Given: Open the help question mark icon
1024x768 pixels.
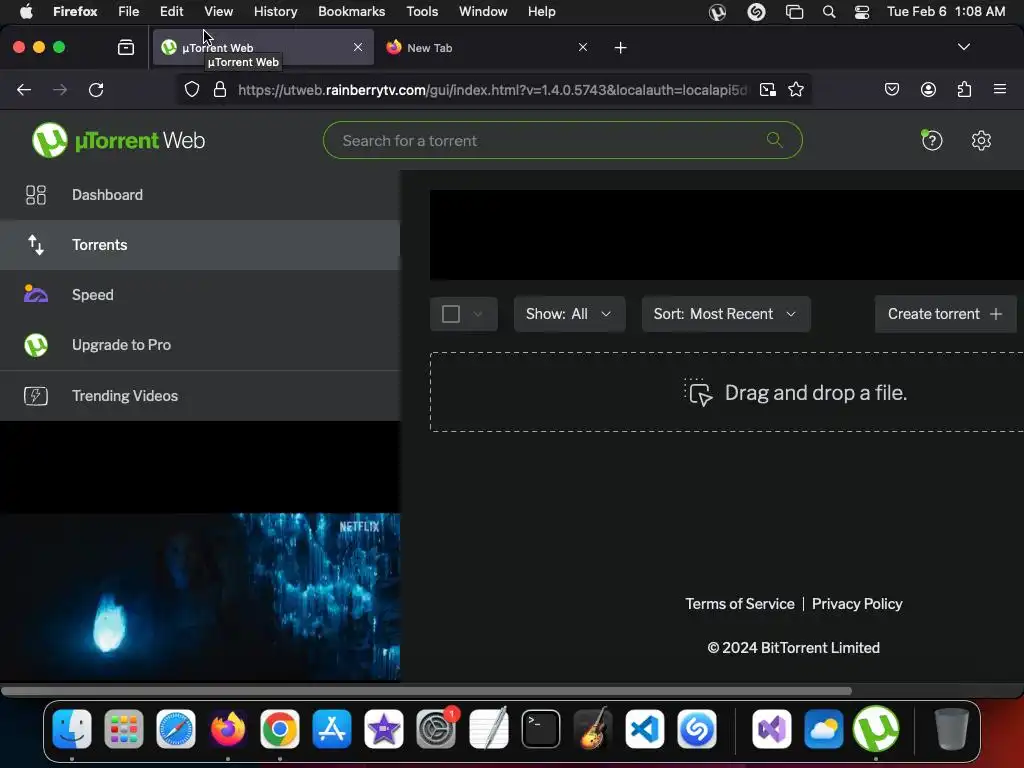Looking at the screenshot, I should click(x=932, y=140).
